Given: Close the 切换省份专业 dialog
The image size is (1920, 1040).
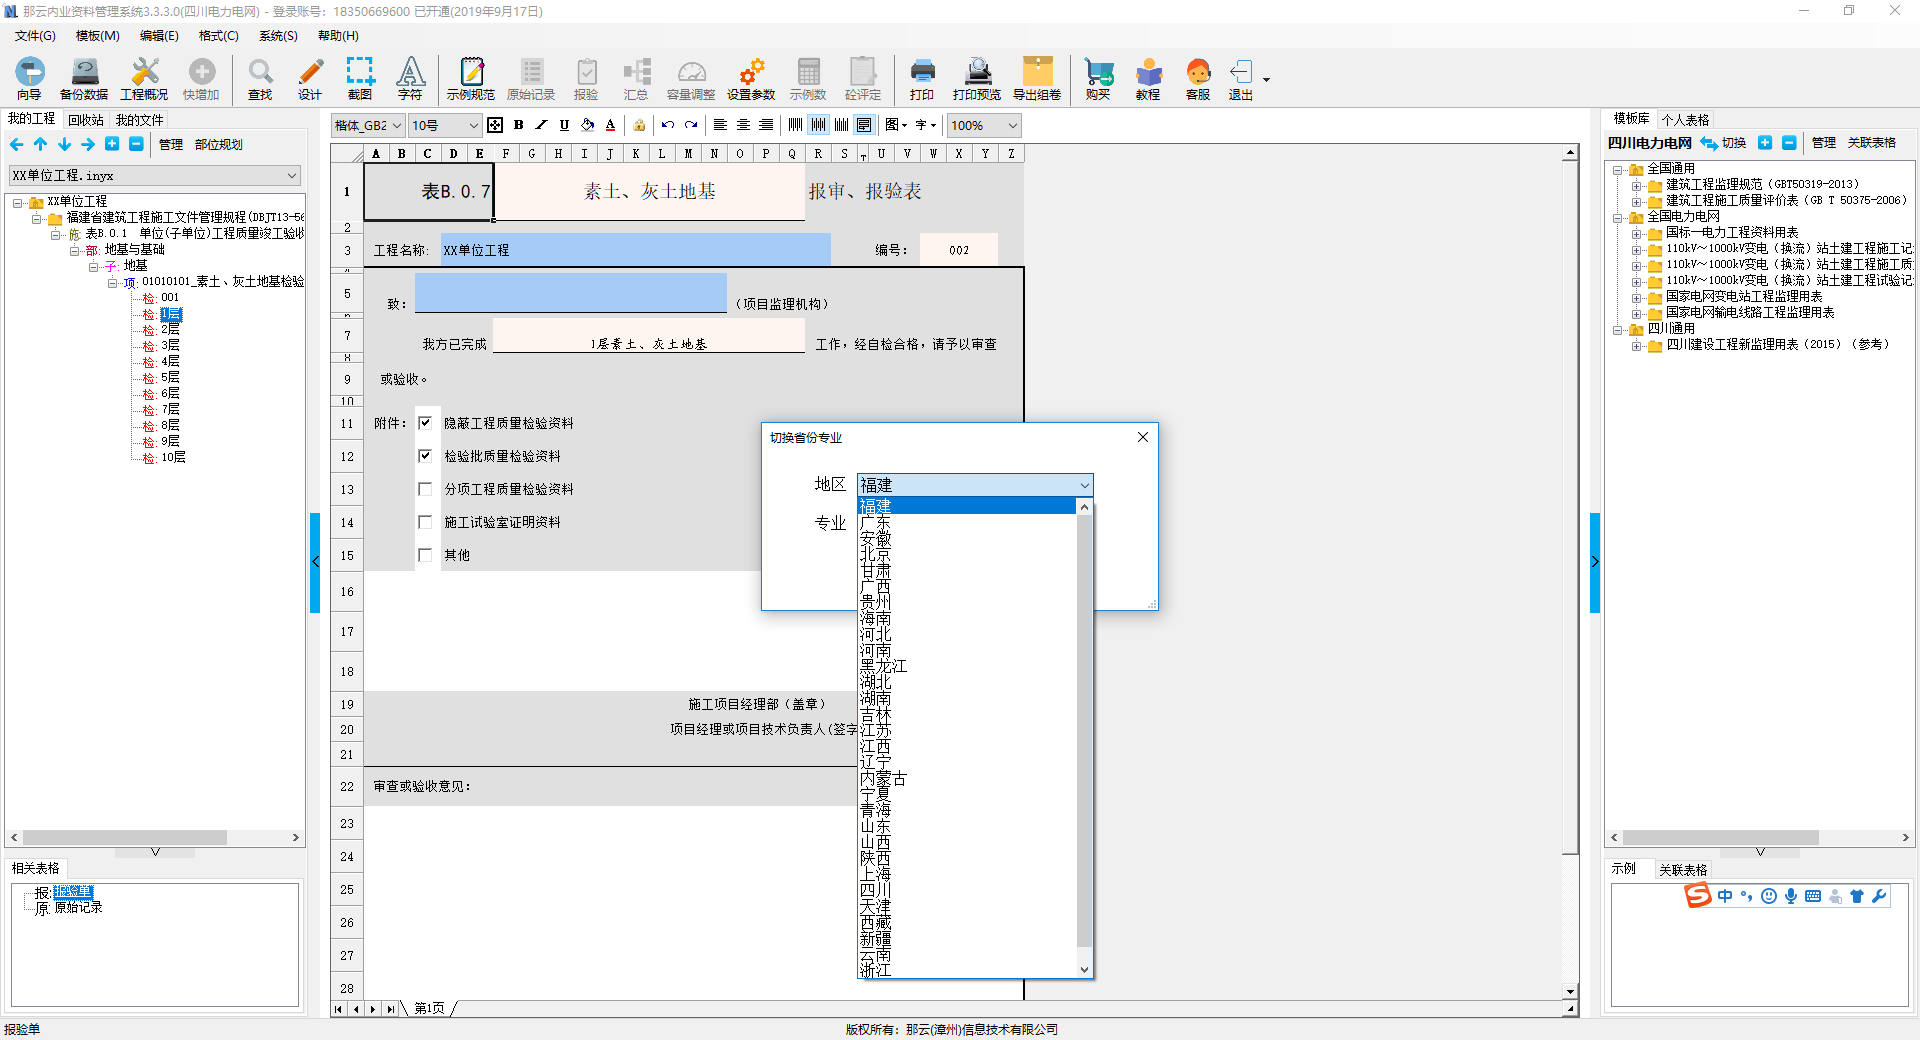Looking at the screenshot, I should coord(1143,437).
